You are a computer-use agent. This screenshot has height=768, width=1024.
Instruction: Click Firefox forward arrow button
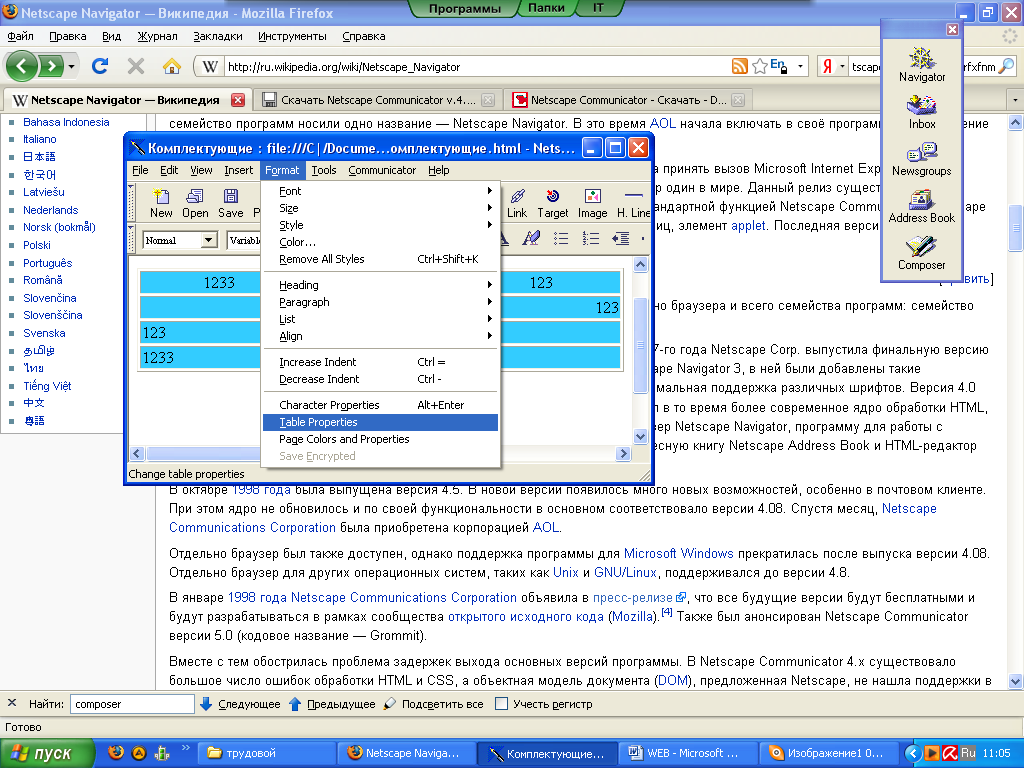point(52,66)
